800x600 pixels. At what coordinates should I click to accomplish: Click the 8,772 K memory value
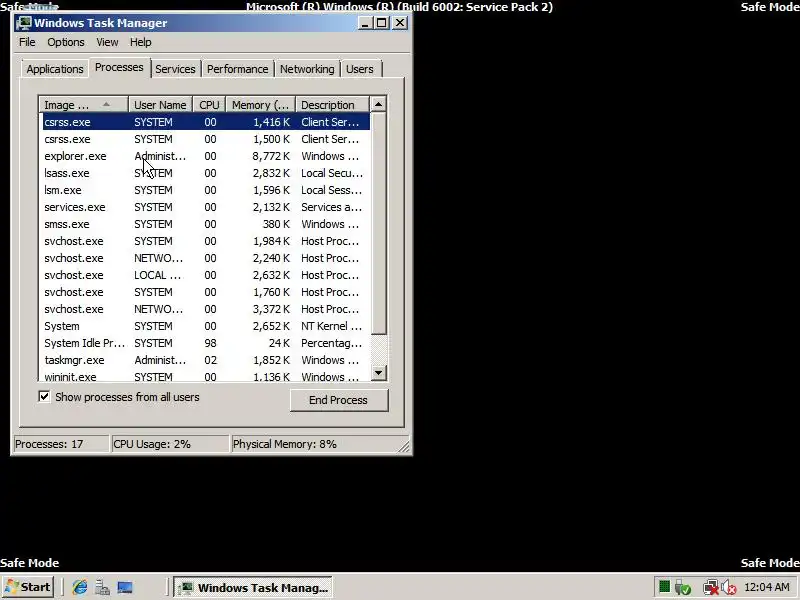(x=271, y=156)
